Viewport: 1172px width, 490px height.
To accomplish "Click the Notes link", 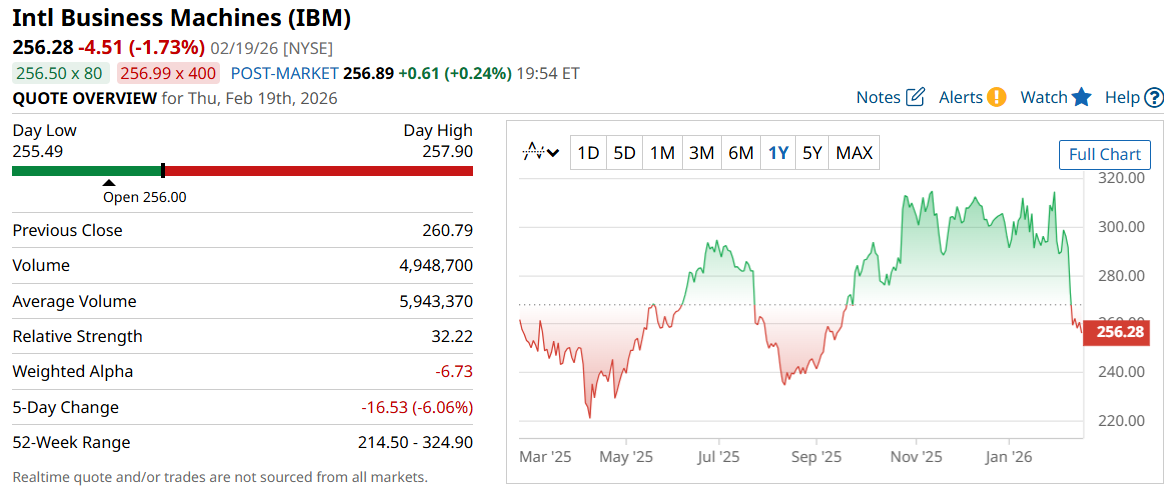I will coord(878,97).
